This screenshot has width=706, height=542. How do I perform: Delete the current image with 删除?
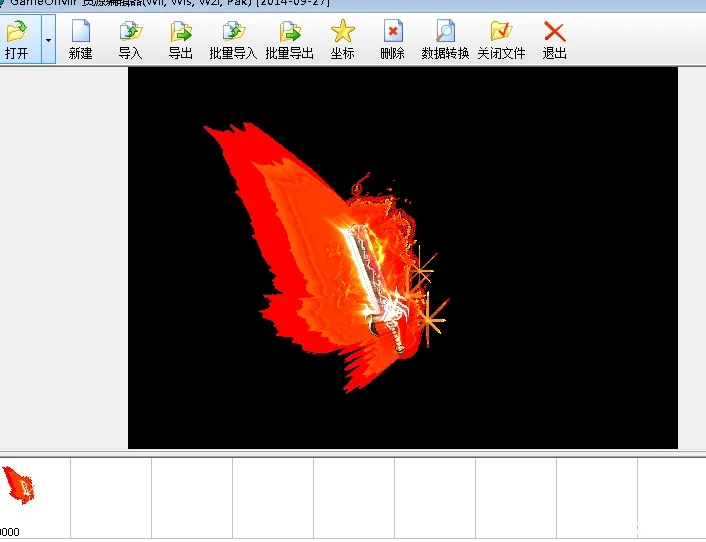[392, 39]
